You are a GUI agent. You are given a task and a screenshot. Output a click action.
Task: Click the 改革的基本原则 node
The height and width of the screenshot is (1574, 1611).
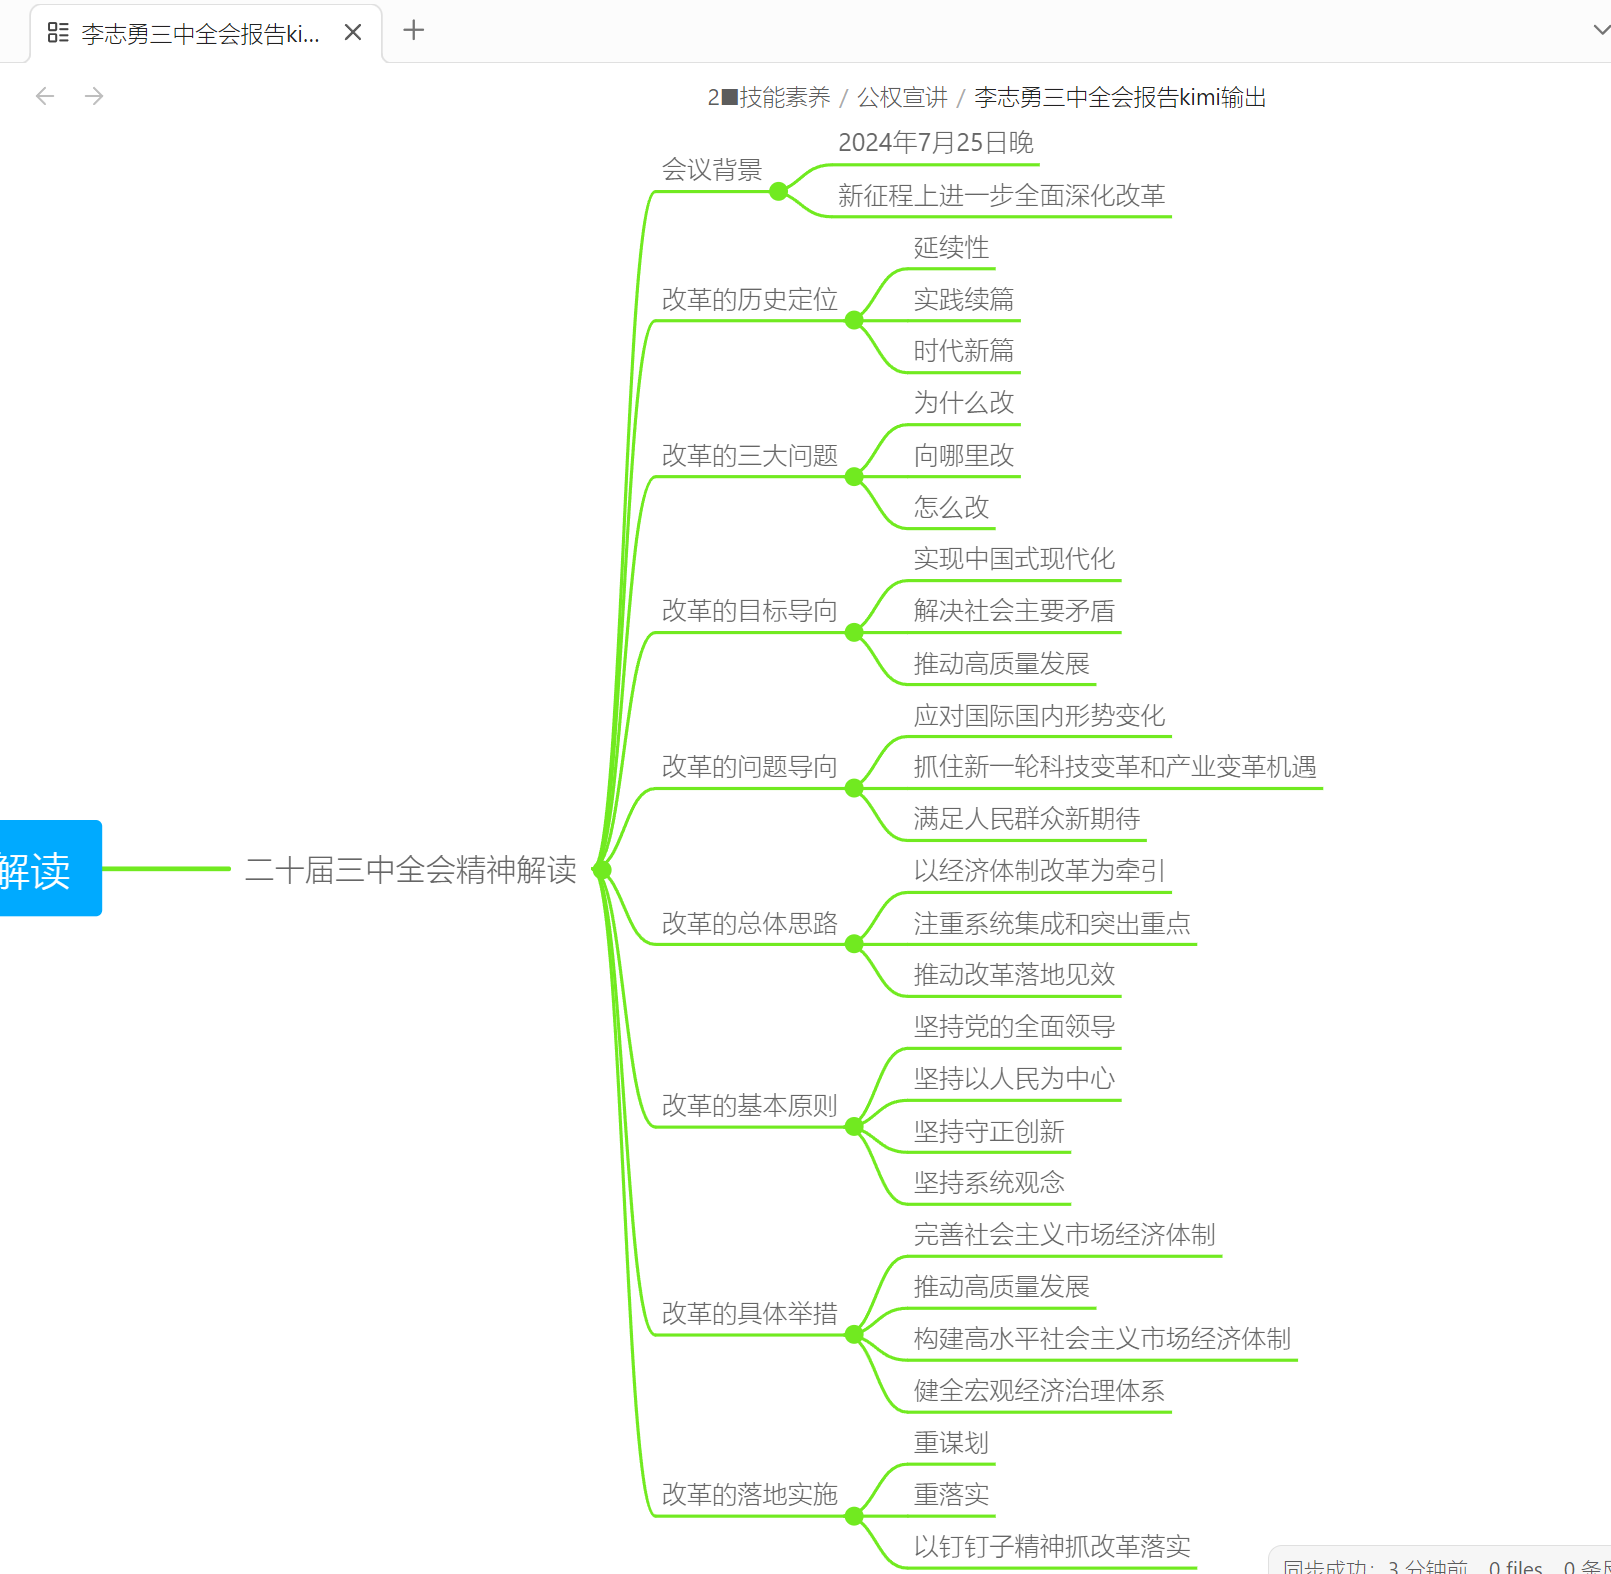point(749,1105)
